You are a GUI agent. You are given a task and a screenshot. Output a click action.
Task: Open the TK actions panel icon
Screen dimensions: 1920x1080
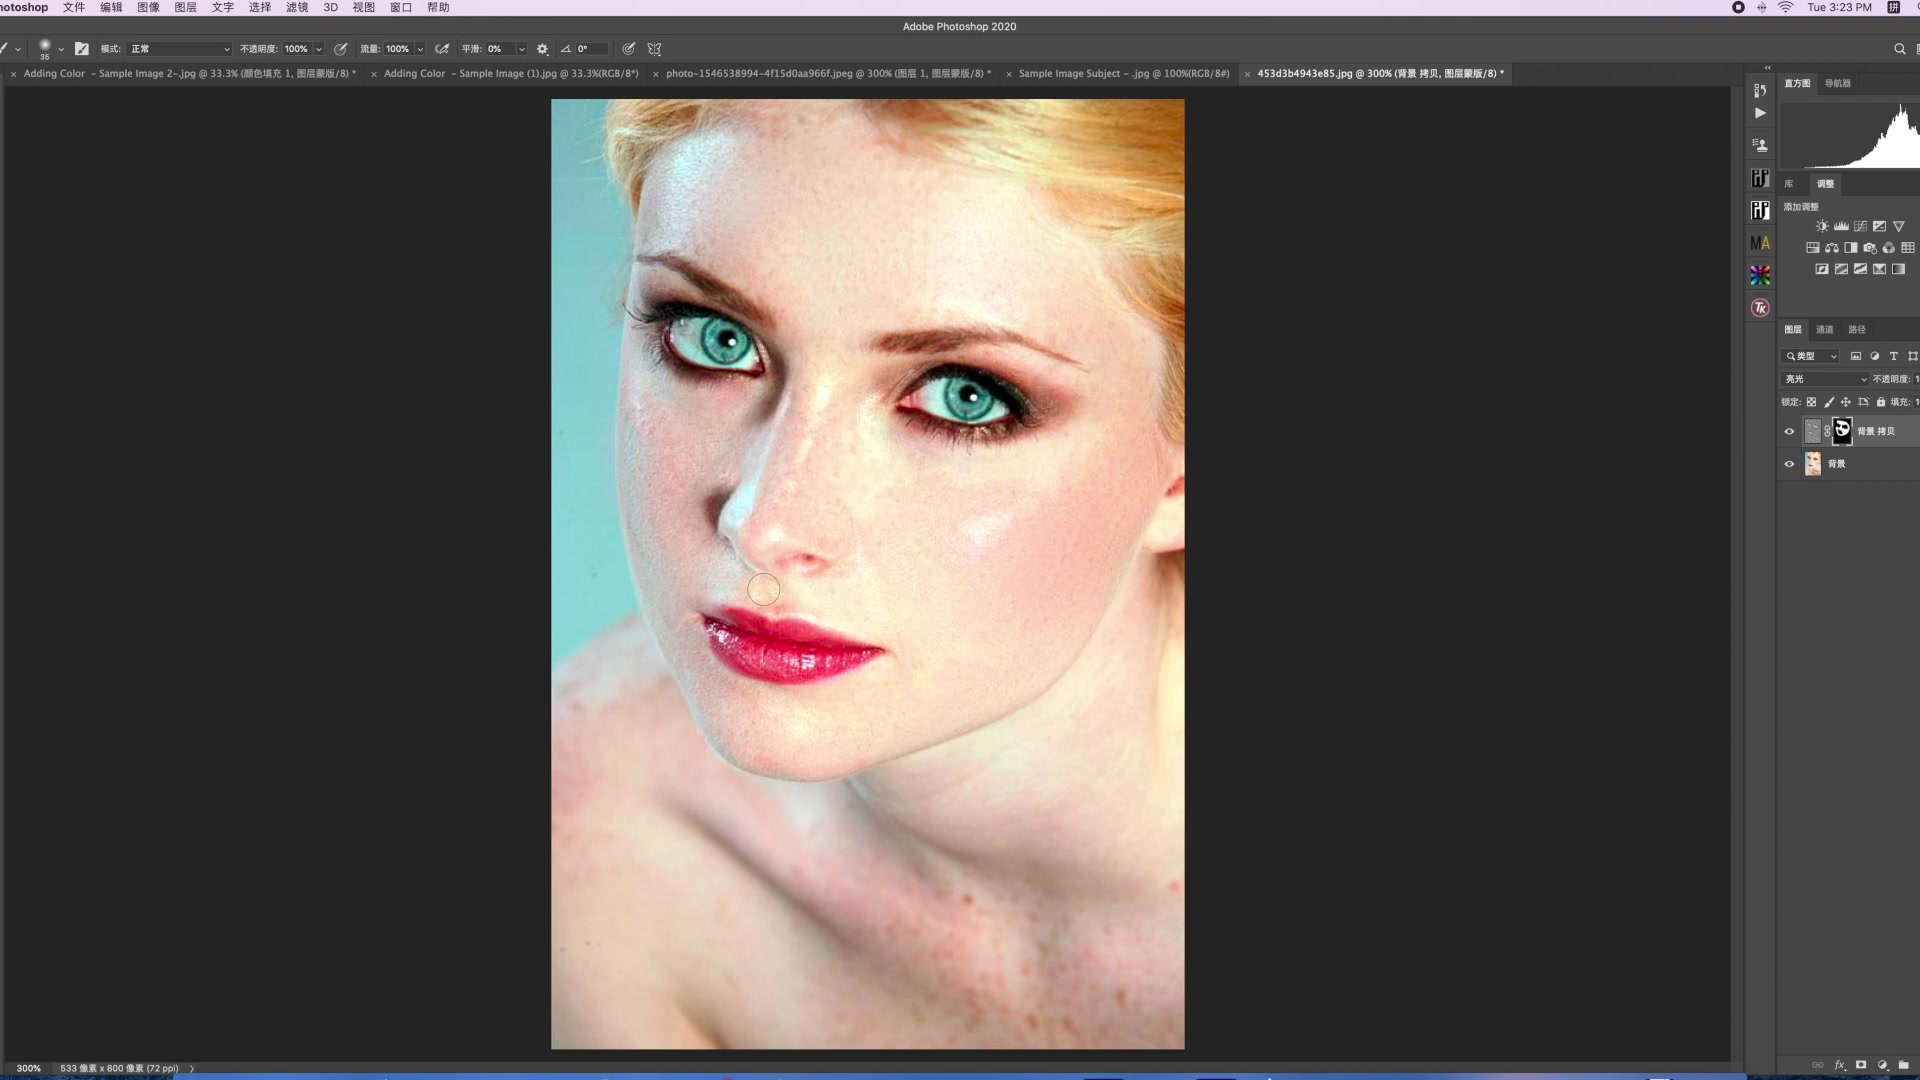[1760, 308]
